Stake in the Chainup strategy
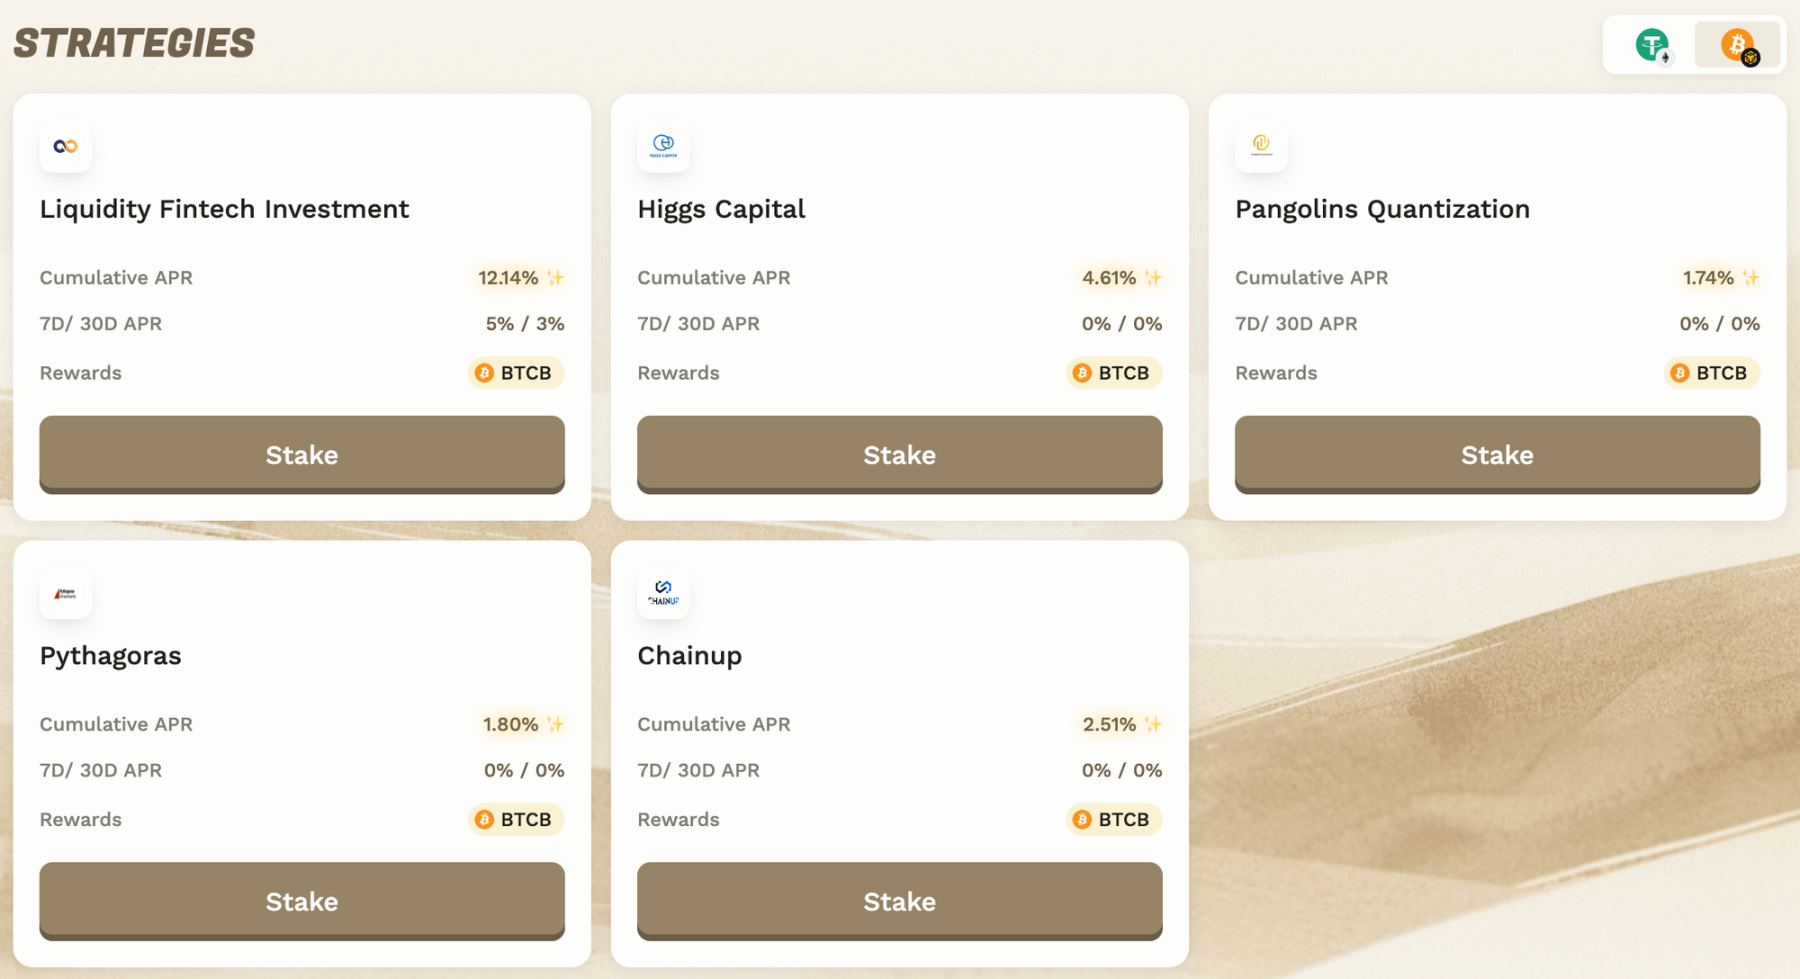 pos(900,901)
